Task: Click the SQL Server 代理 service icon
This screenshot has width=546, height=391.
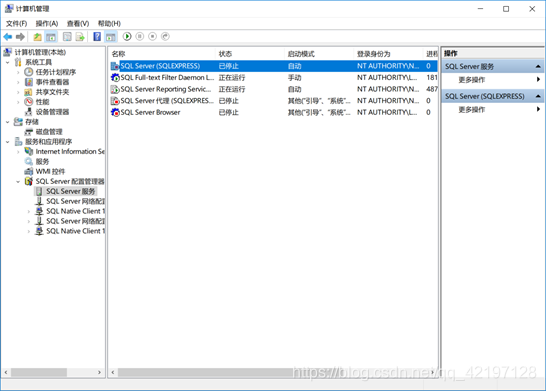Action: (115, 101)
